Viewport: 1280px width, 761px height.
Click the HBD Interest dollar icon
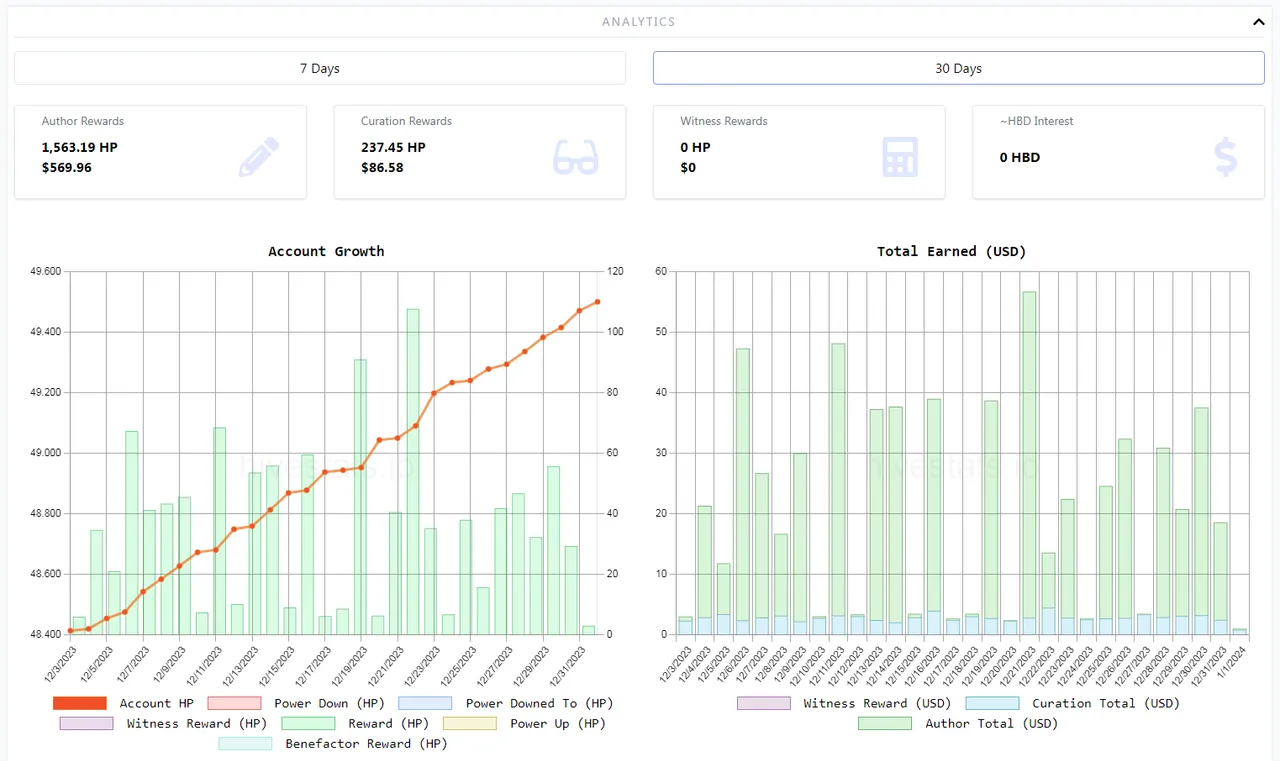click(1225, 157)
